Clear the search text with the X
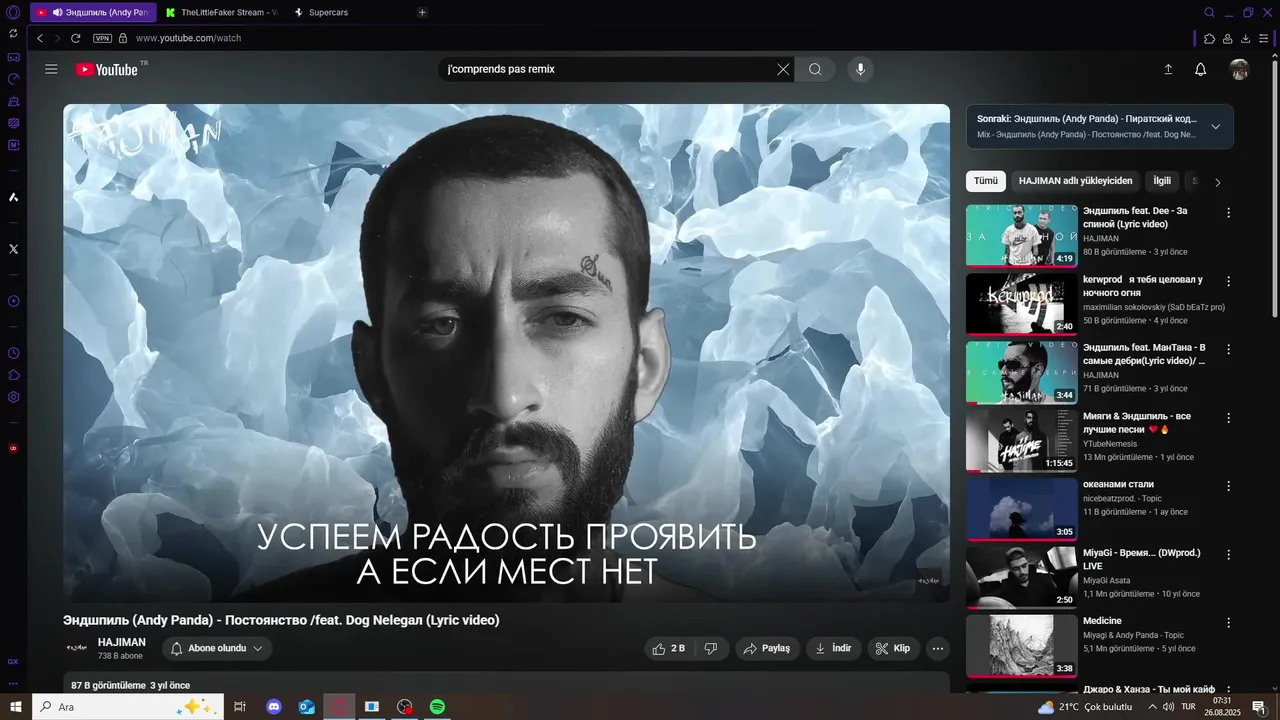 [783, 69]
